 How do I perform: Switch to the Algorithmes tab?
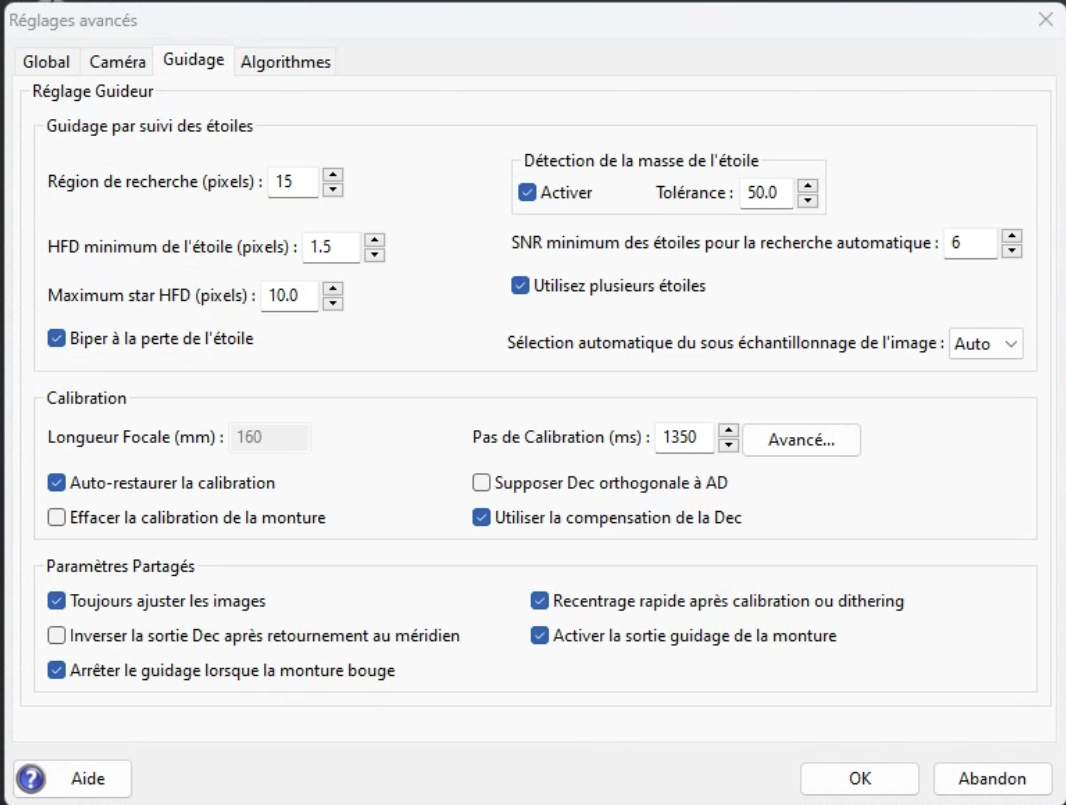[x=285, y=62]
